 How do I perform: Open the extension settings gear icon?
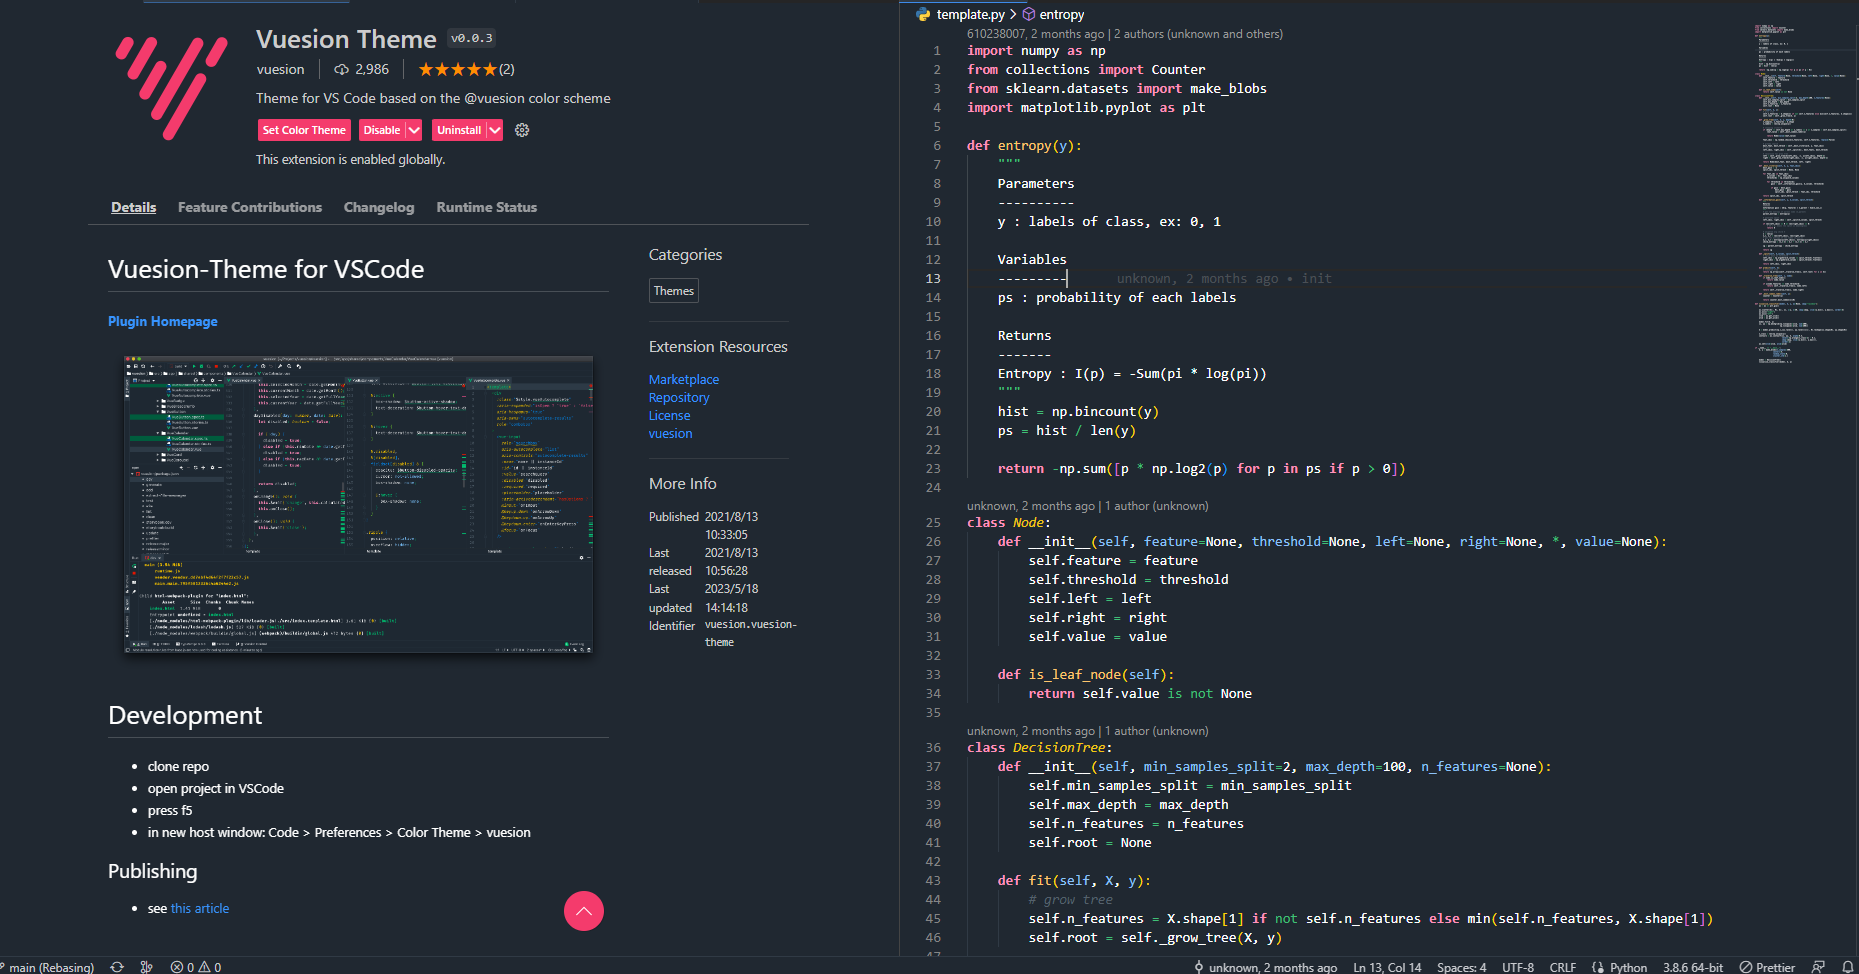(522, 130)
